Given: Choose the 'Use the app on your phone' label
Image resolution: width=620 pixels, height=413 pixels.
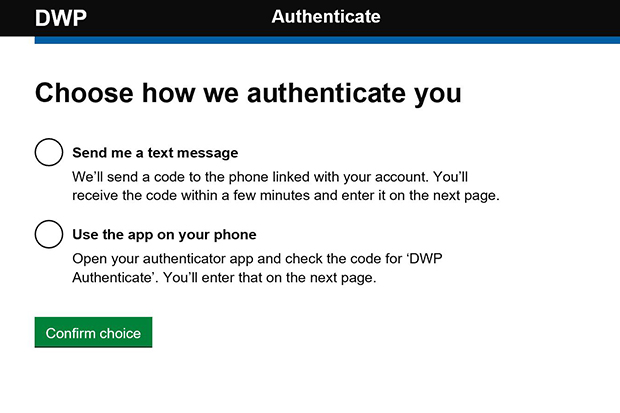Looking at the screenshot, I should click(164, 235).
